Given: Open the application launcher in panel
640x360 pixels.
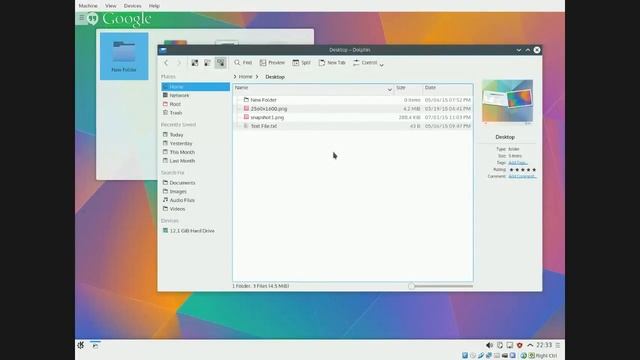Looking at the screenshot, I should click(81, 345).
